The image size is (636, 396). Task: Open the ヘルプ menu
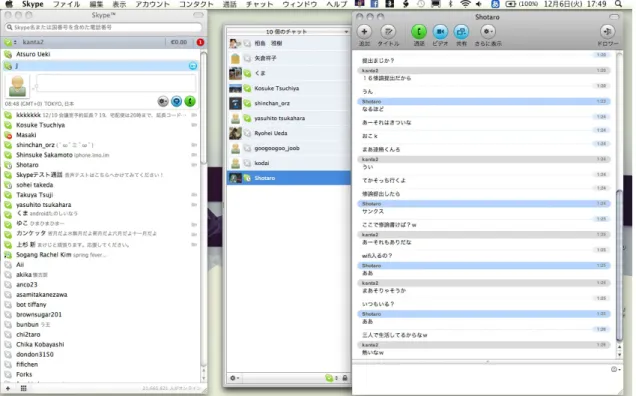pyautogui.click(x=337, y=4)
